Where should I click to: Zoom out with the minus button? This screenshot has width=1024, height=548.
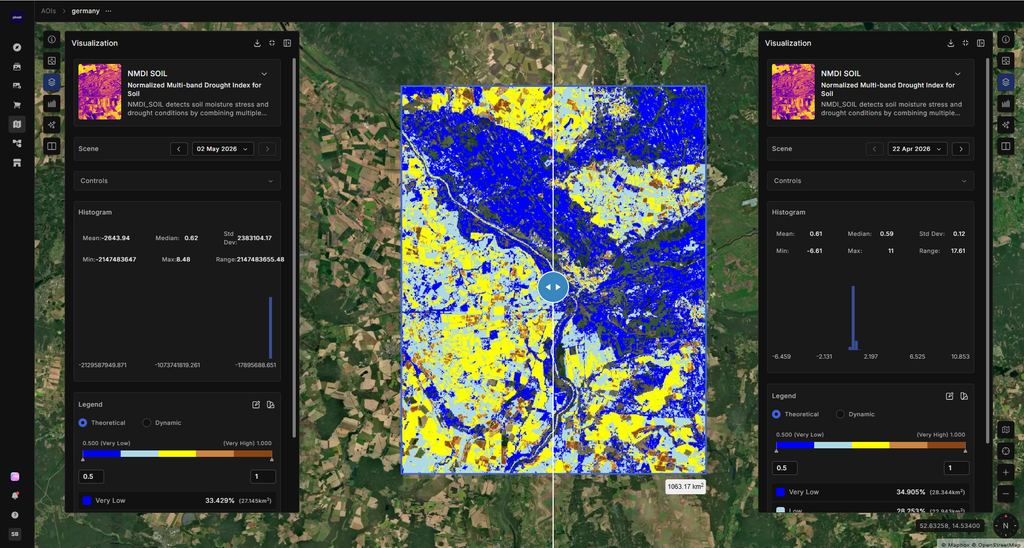pos(1006,493)
